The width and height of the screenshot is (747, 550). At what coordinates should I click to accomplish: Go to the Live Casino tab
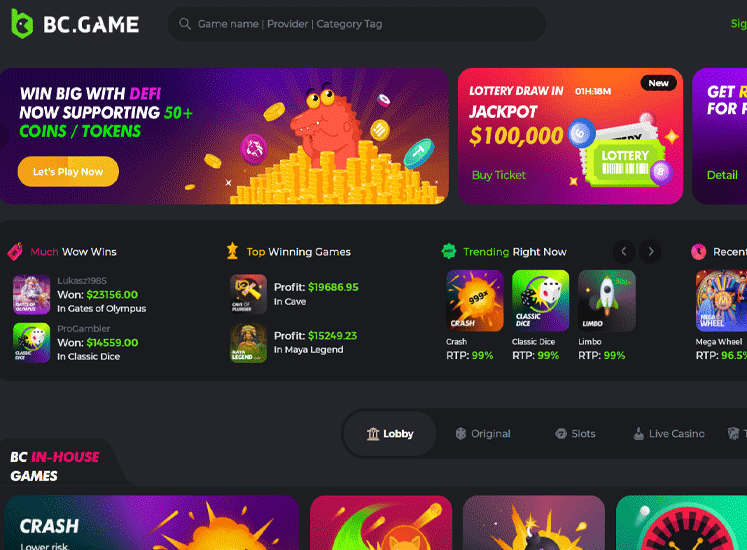click(668, 434)
